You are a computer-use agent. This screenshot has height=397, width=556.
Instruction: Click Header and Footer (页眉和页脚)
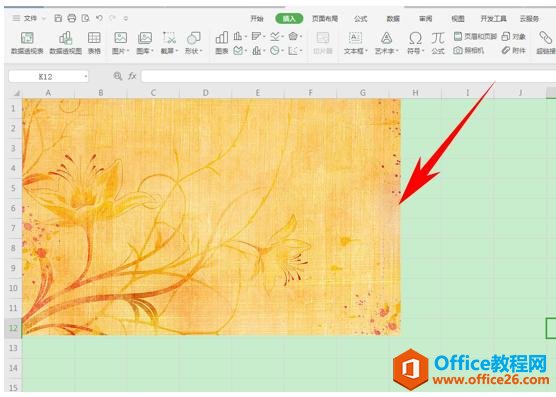(x=475, y=36)
